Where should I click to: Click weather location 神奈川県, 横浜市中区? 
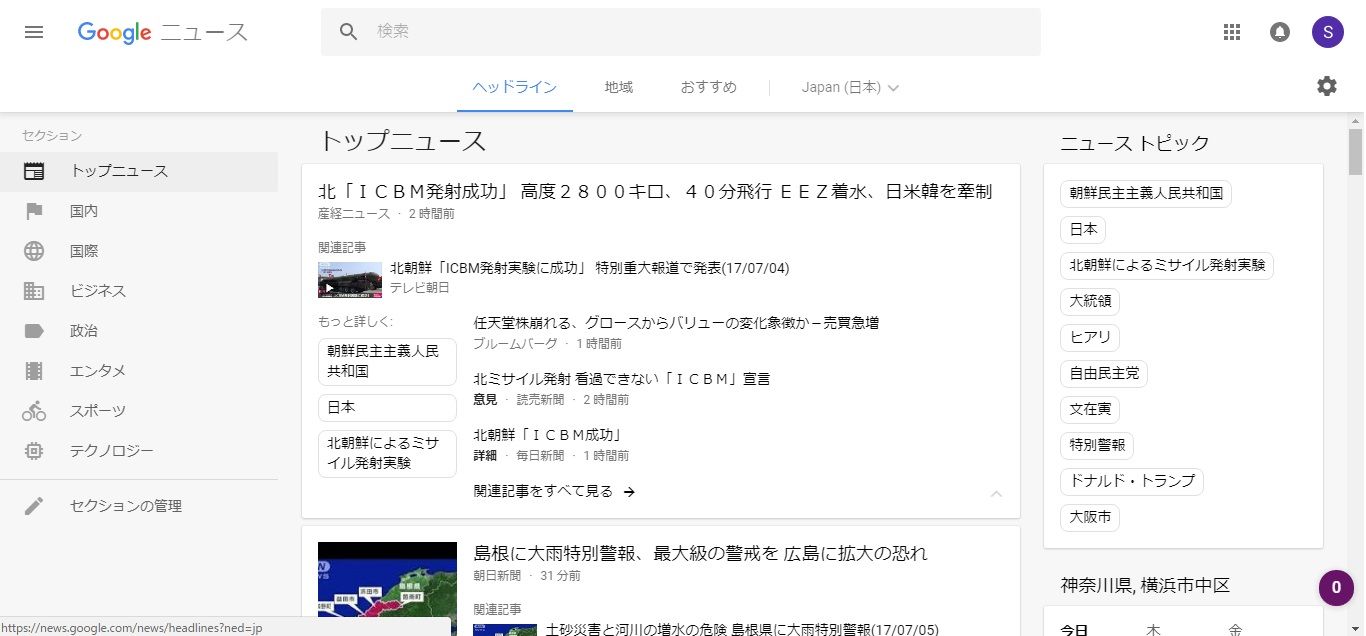click(1145, 585)
